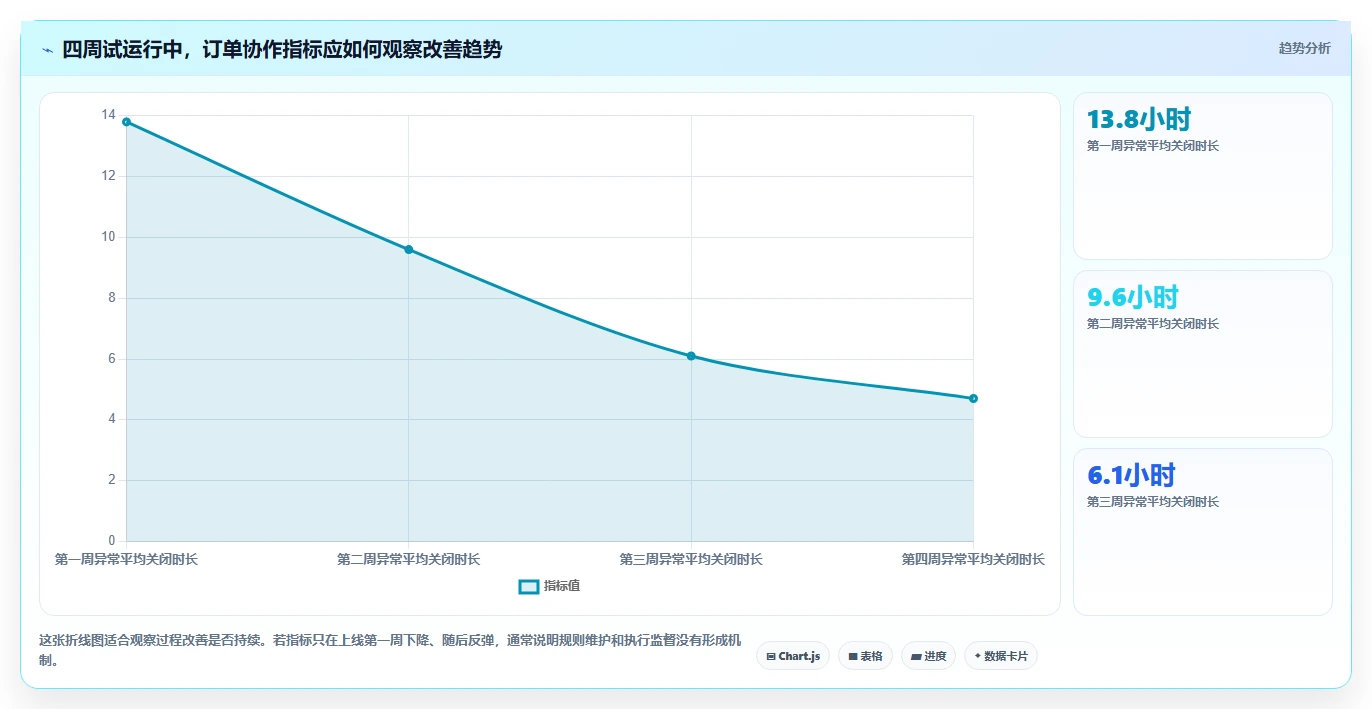Screen dimensions: 1372x709
Task: Click the lightning icon beside the title
Action: click(47, 50)
